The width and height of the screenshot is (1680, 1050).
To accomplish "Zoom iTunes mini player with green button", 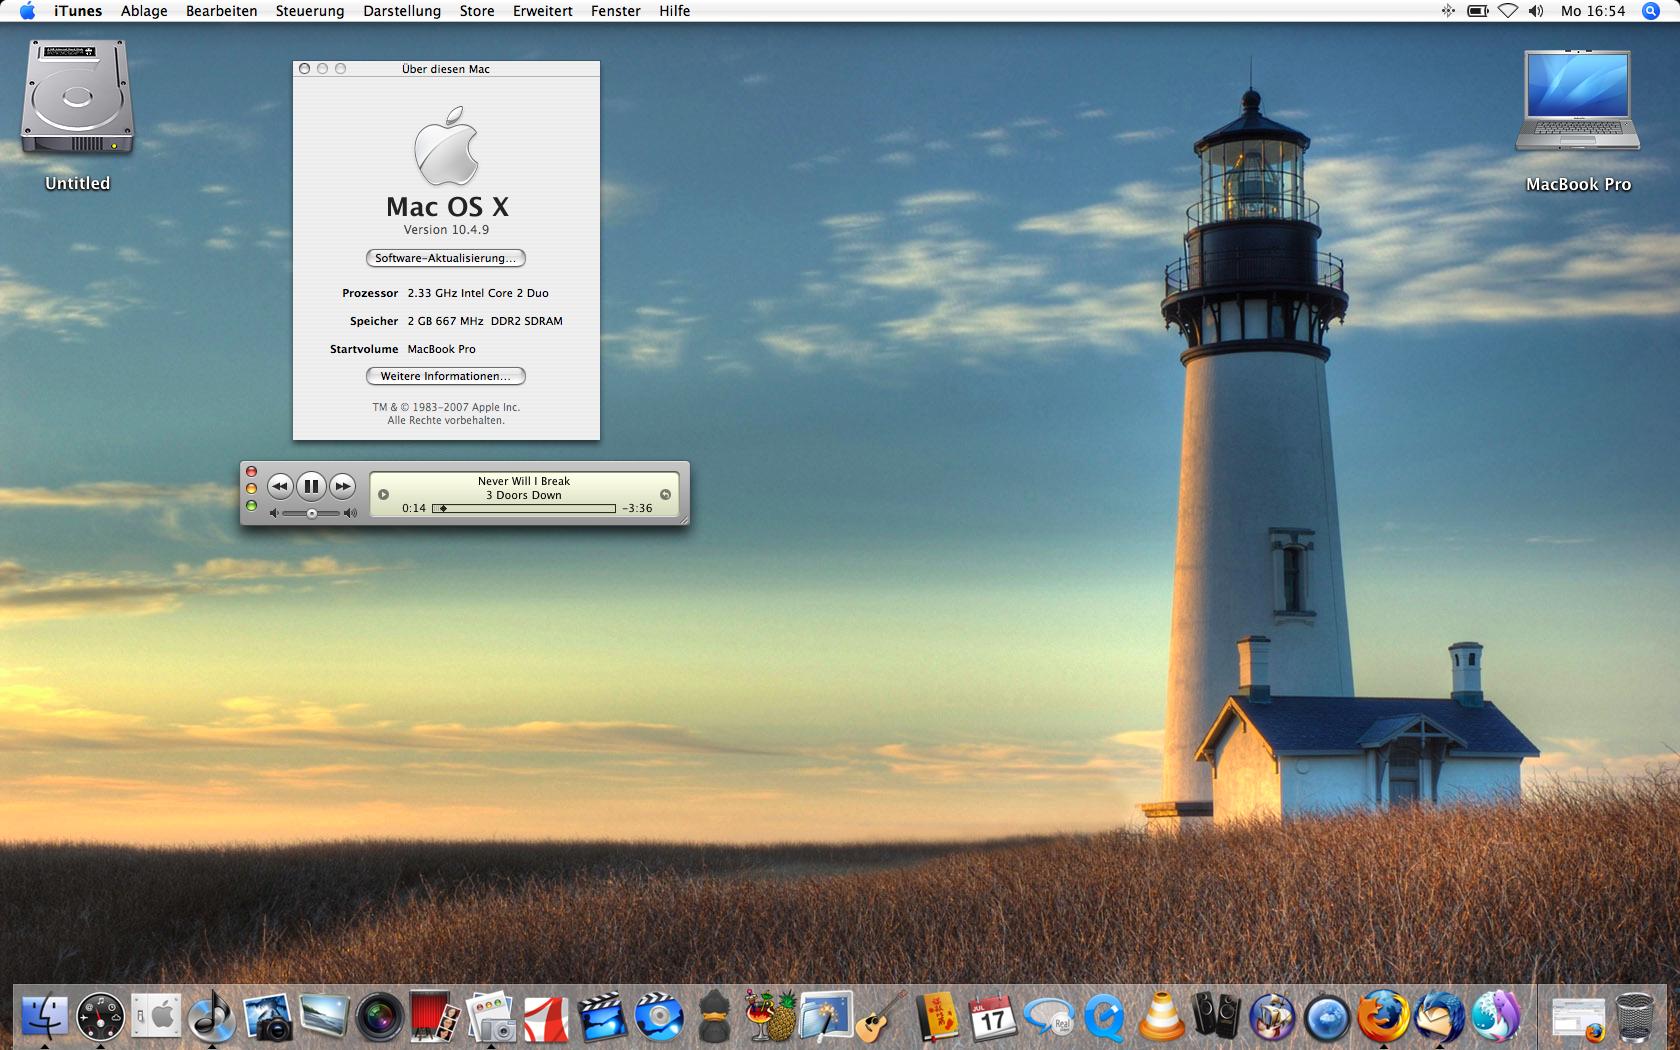I will pos(251,506).
